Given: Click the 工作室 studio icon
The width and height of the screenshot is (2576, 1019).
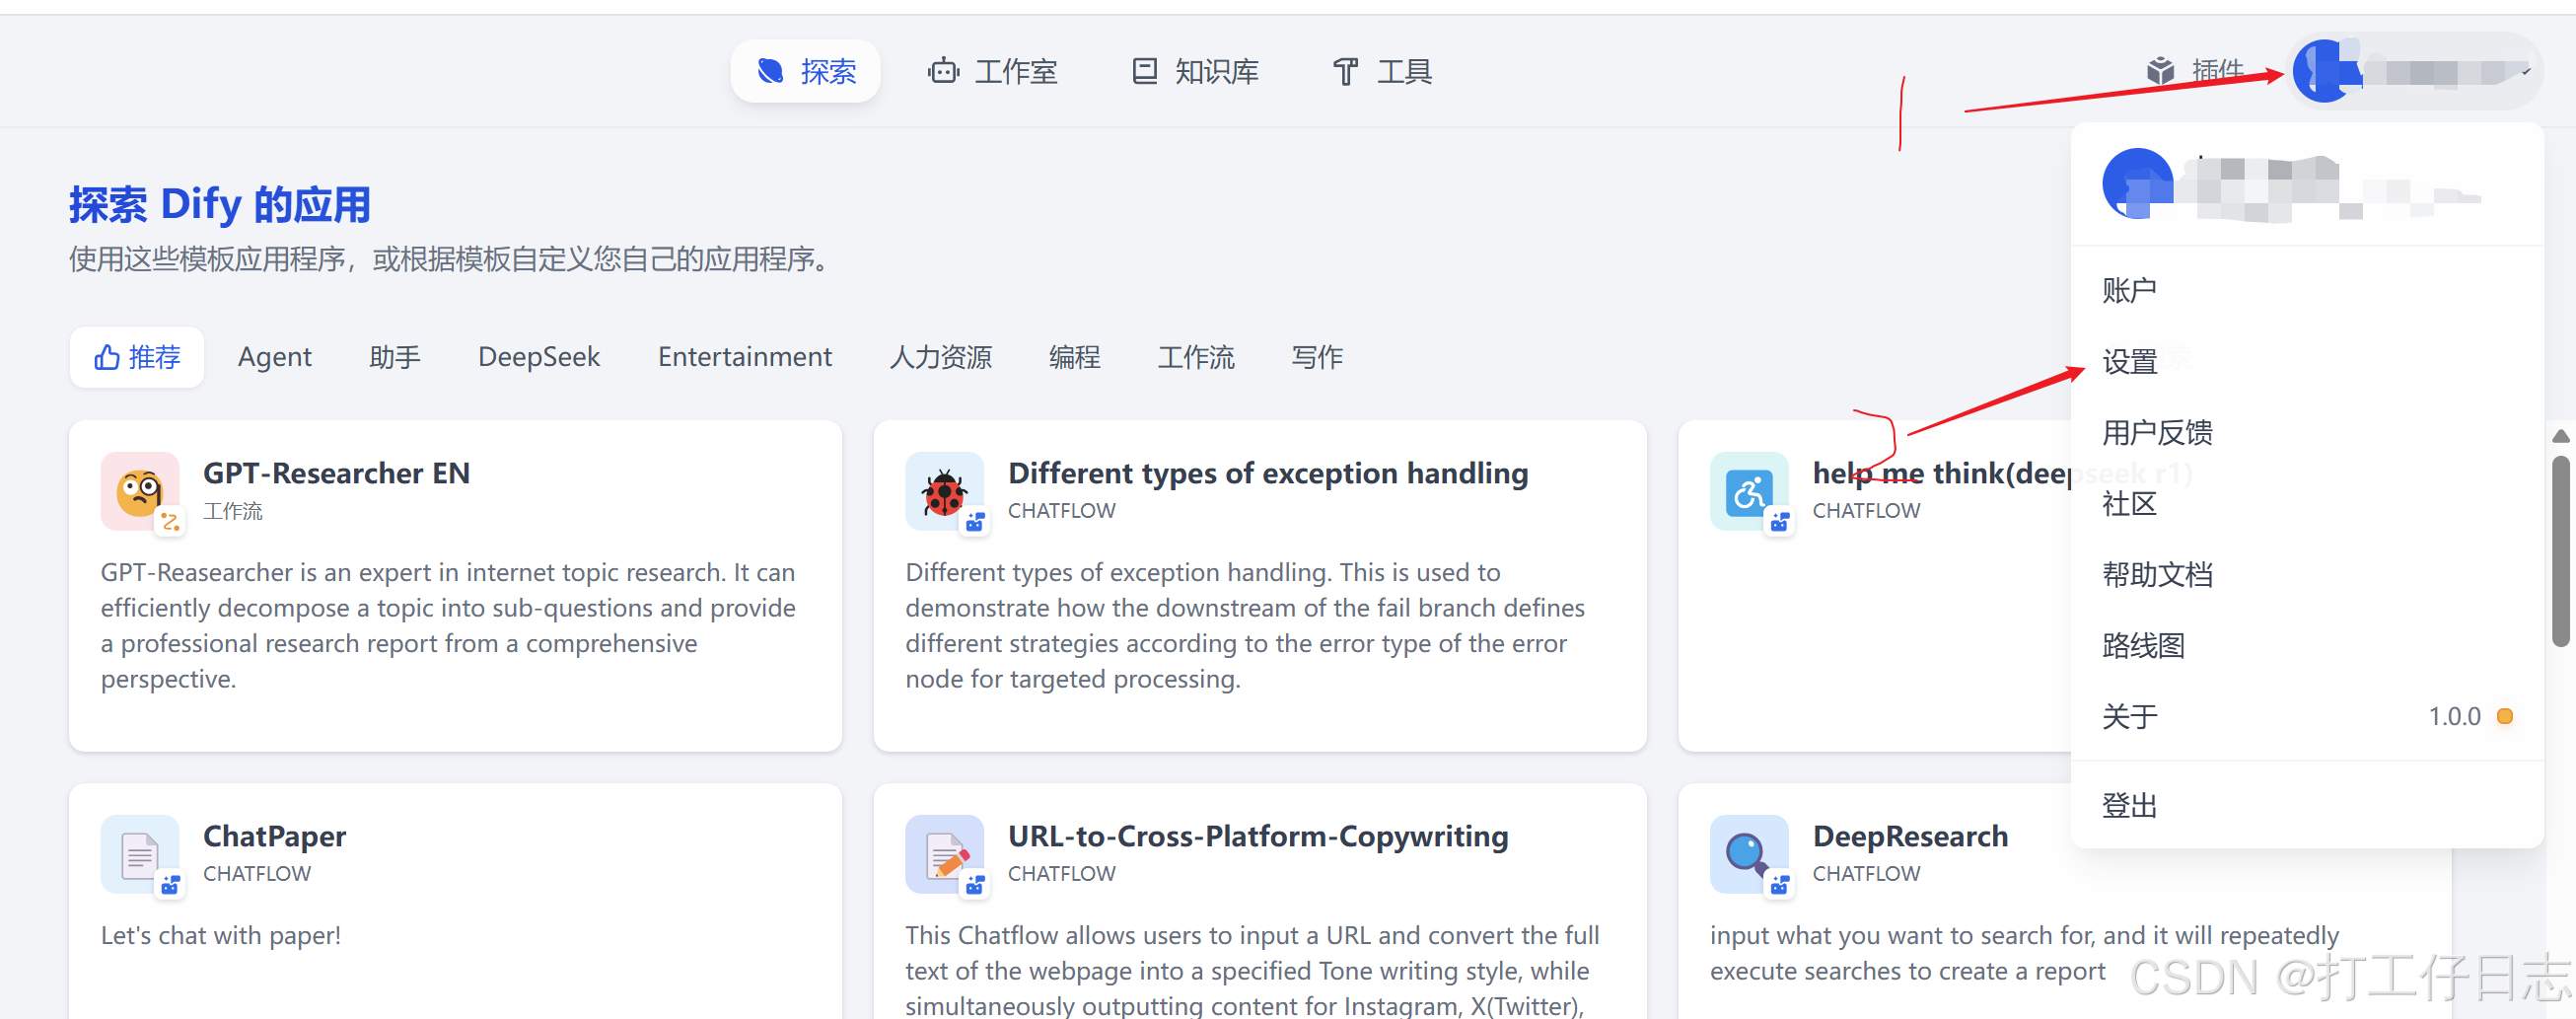Looking at the screenshot, I should pyautogui.click(x=944, y=71).
